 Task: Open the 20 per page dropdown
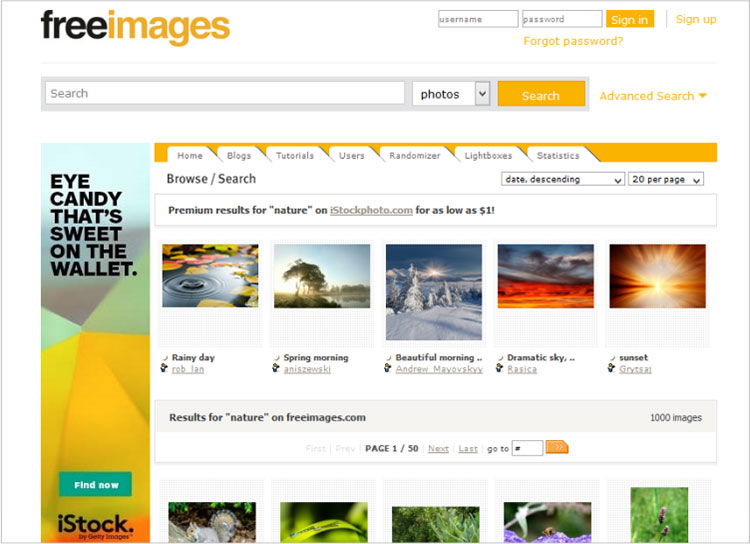(666, 179)
